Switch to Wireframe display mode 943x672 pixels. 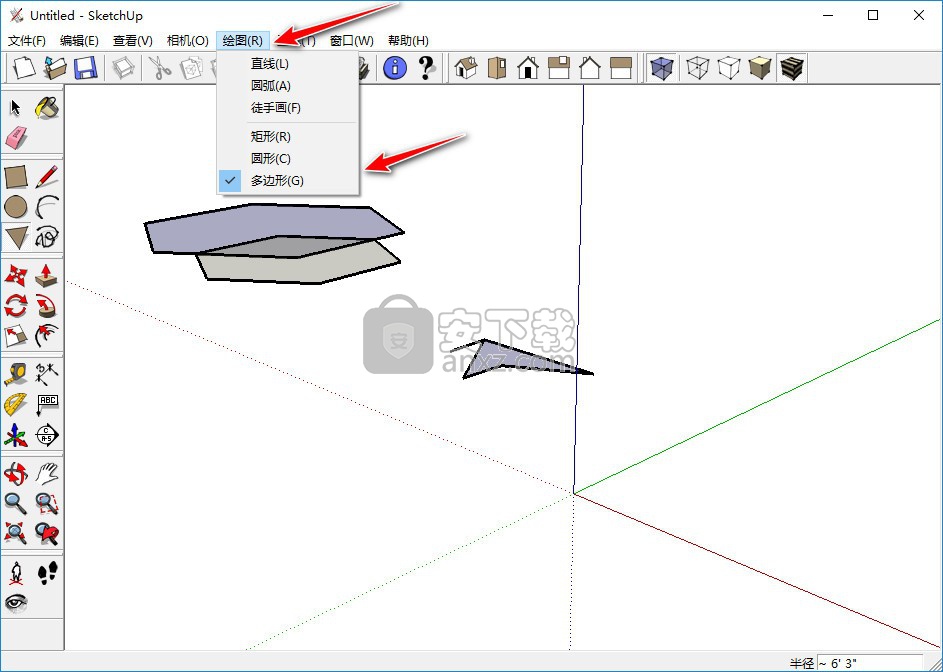coord(698,67)
